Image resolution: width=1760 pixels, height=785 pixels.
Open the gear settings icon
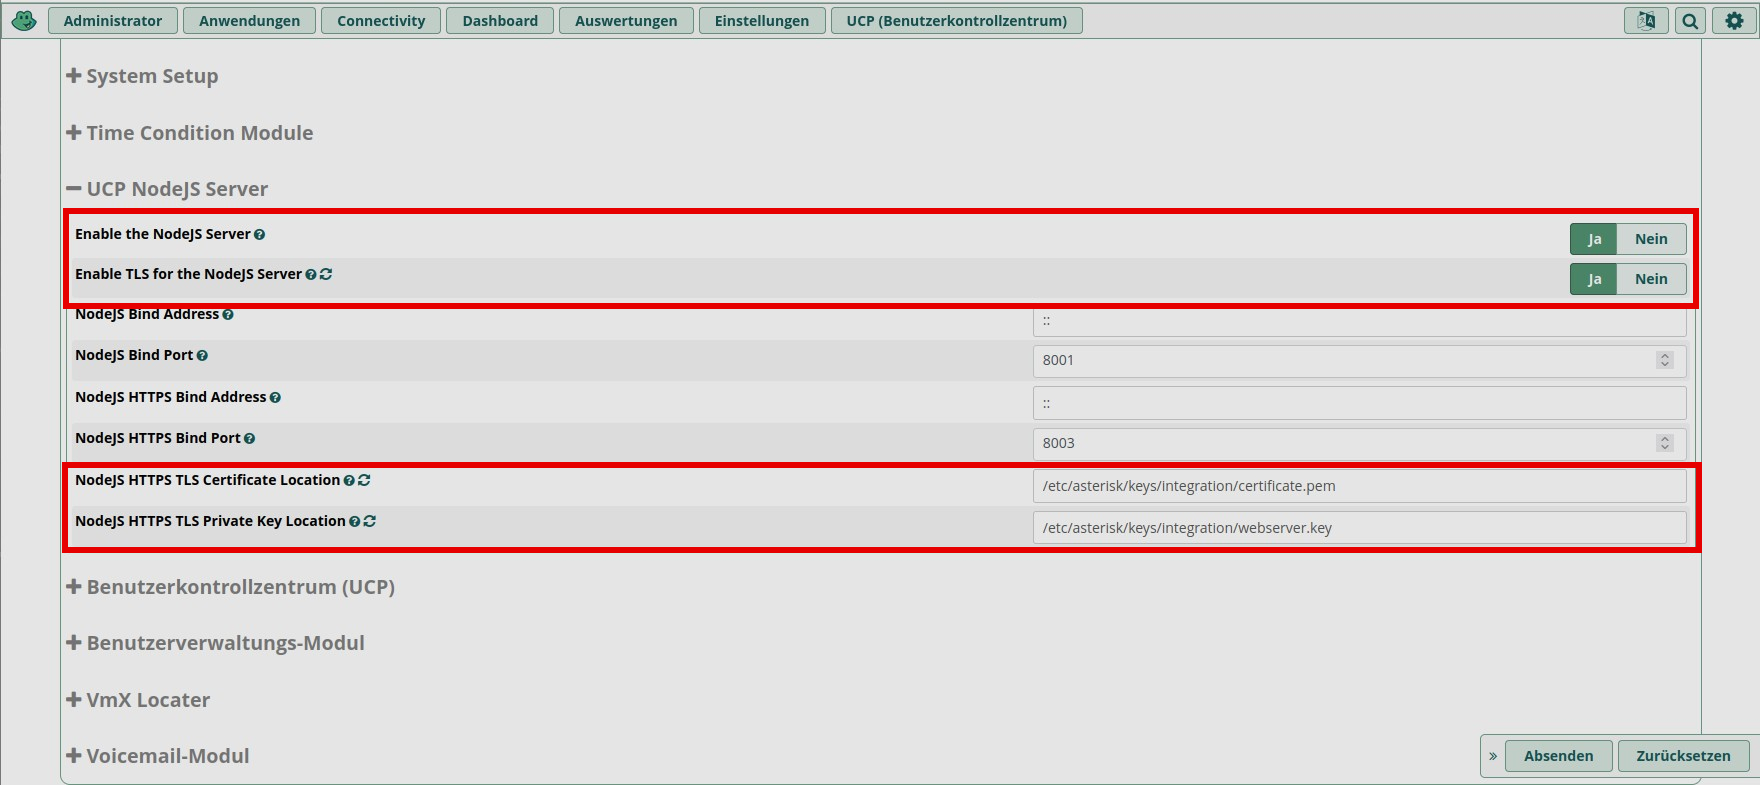click(1734, 21)
